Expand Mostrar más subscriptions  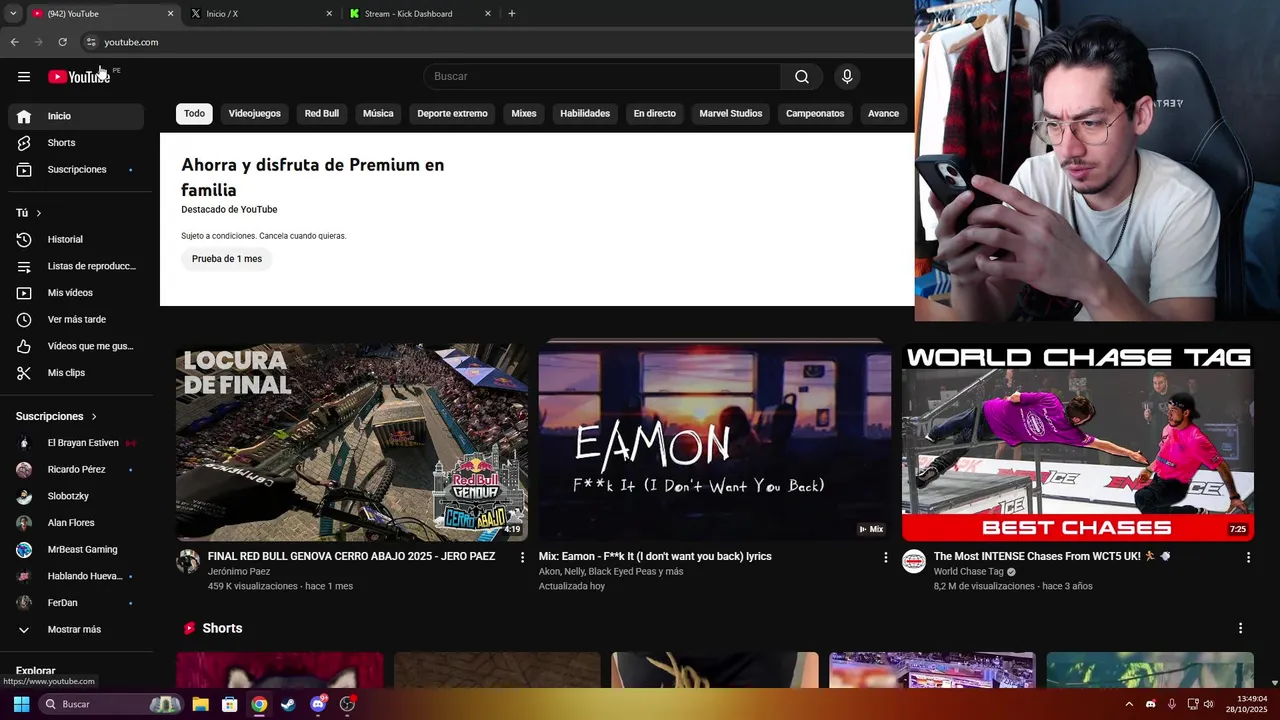[x=76, y=629]
